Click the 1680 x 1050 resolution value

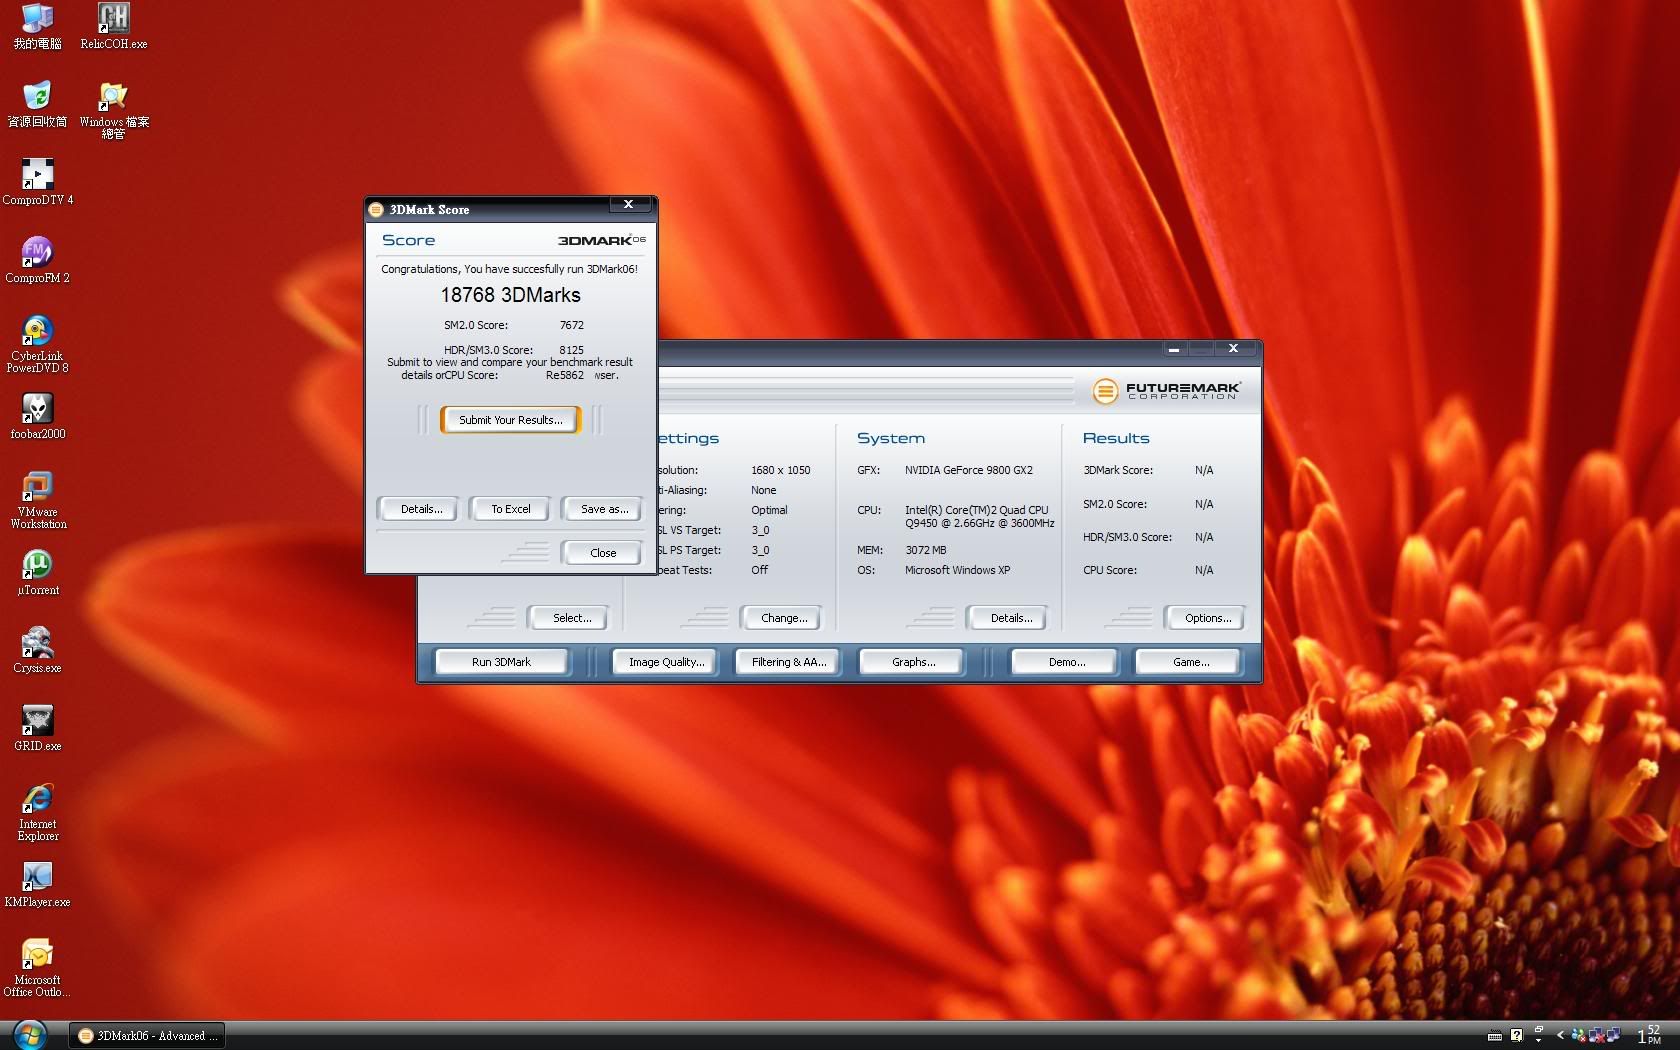780,470
